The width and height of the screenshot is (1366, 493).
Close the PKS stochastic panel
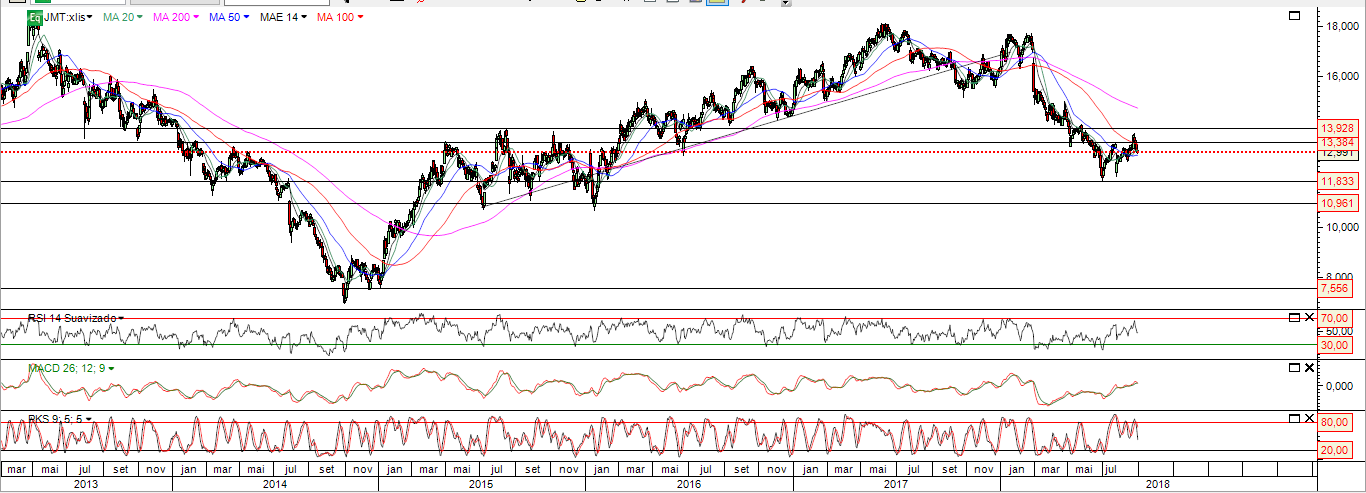[x=1309, y=418]
